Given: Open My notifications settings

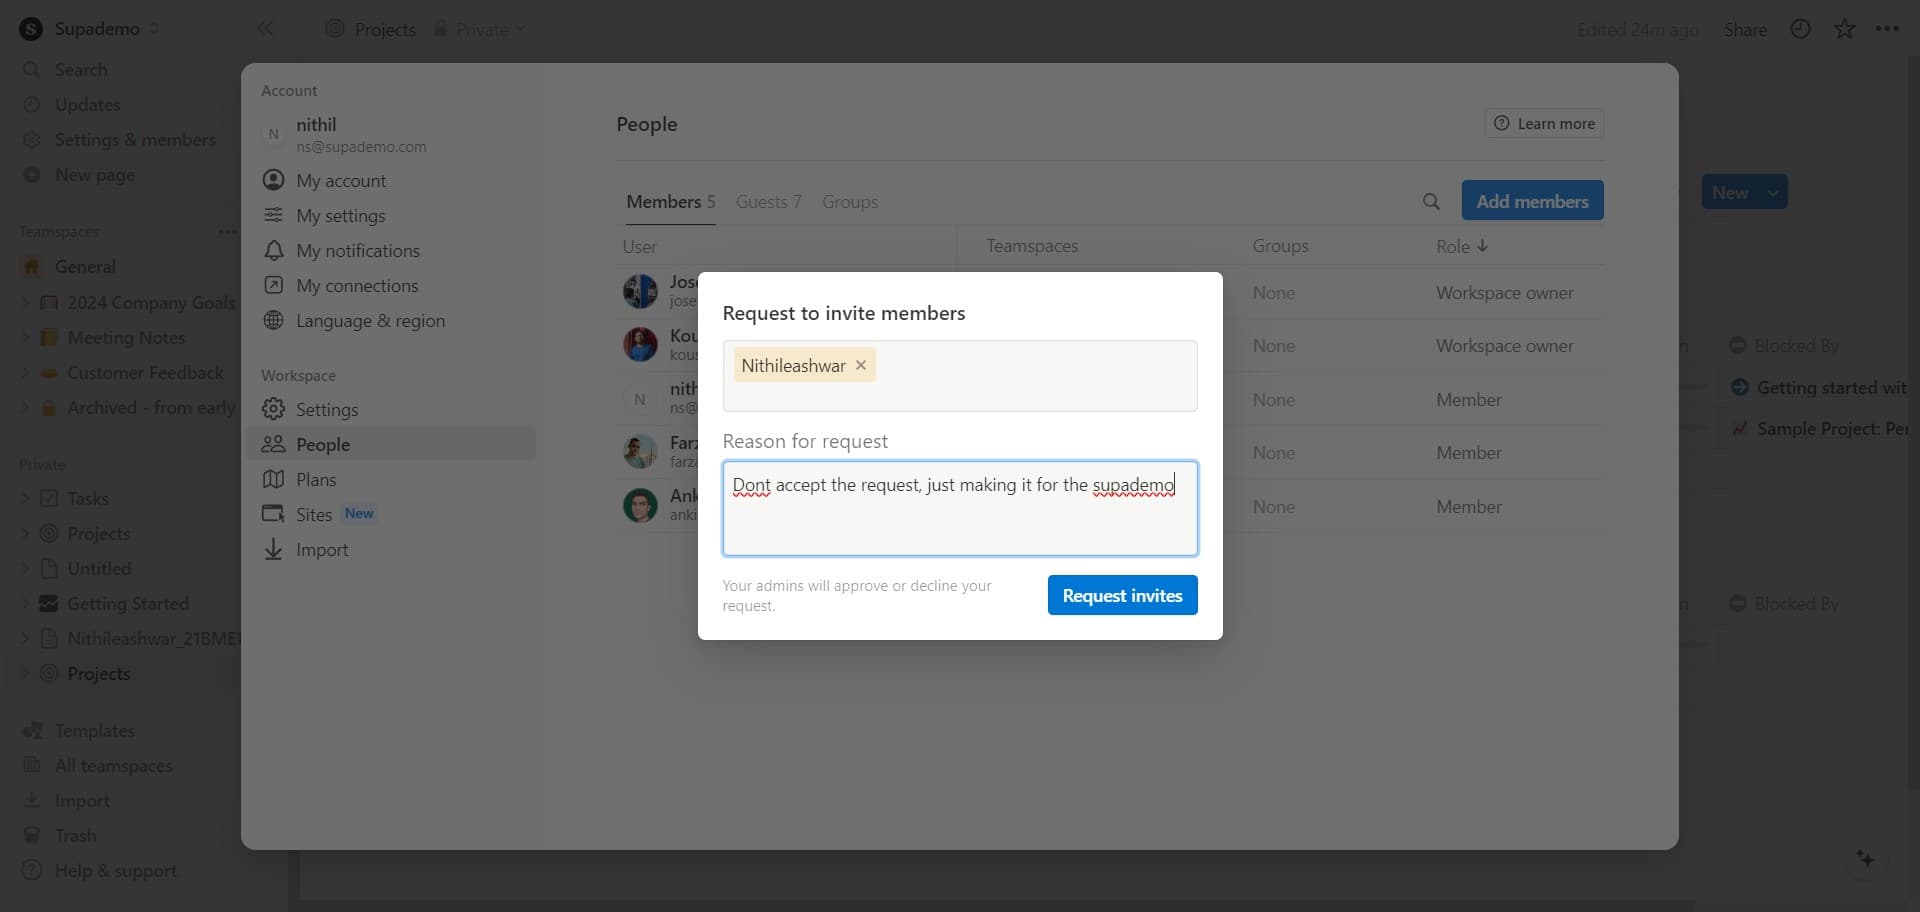Looking at the screenshot, I should click(358, 250).
